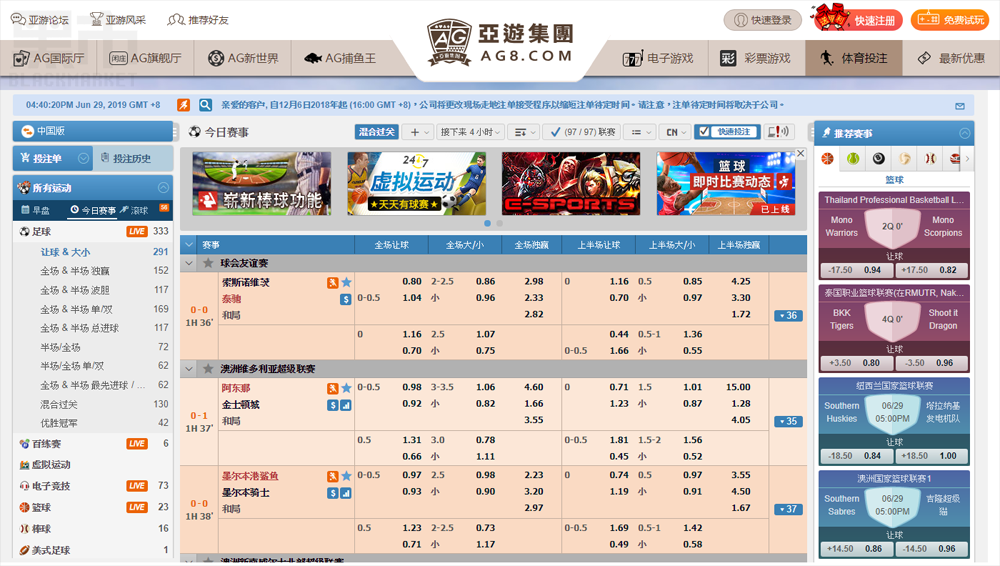Open the 推荐好友 link
1000x566 pixels.
pos(198,20)
